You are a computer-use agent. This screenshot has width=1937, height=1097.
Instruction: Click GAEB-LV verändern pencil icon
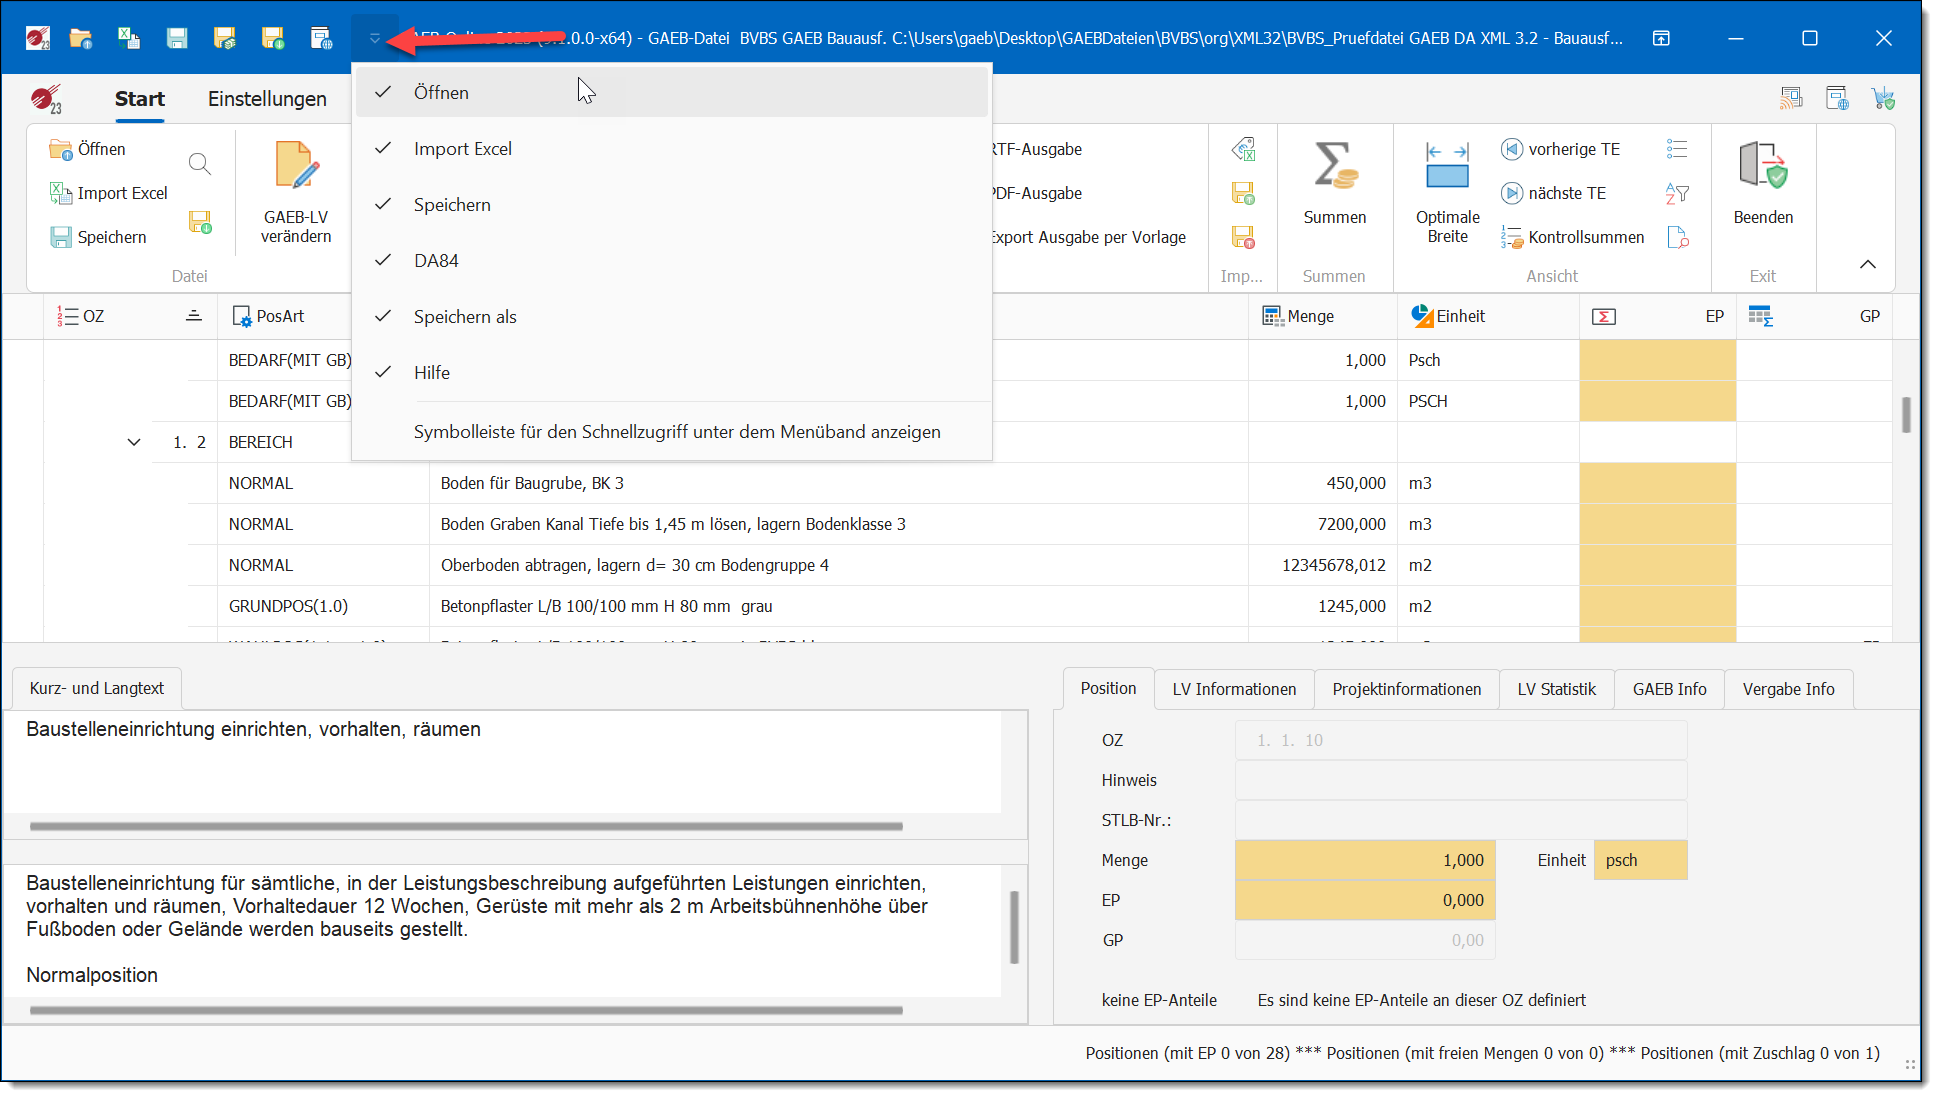(x=296, y=166)
